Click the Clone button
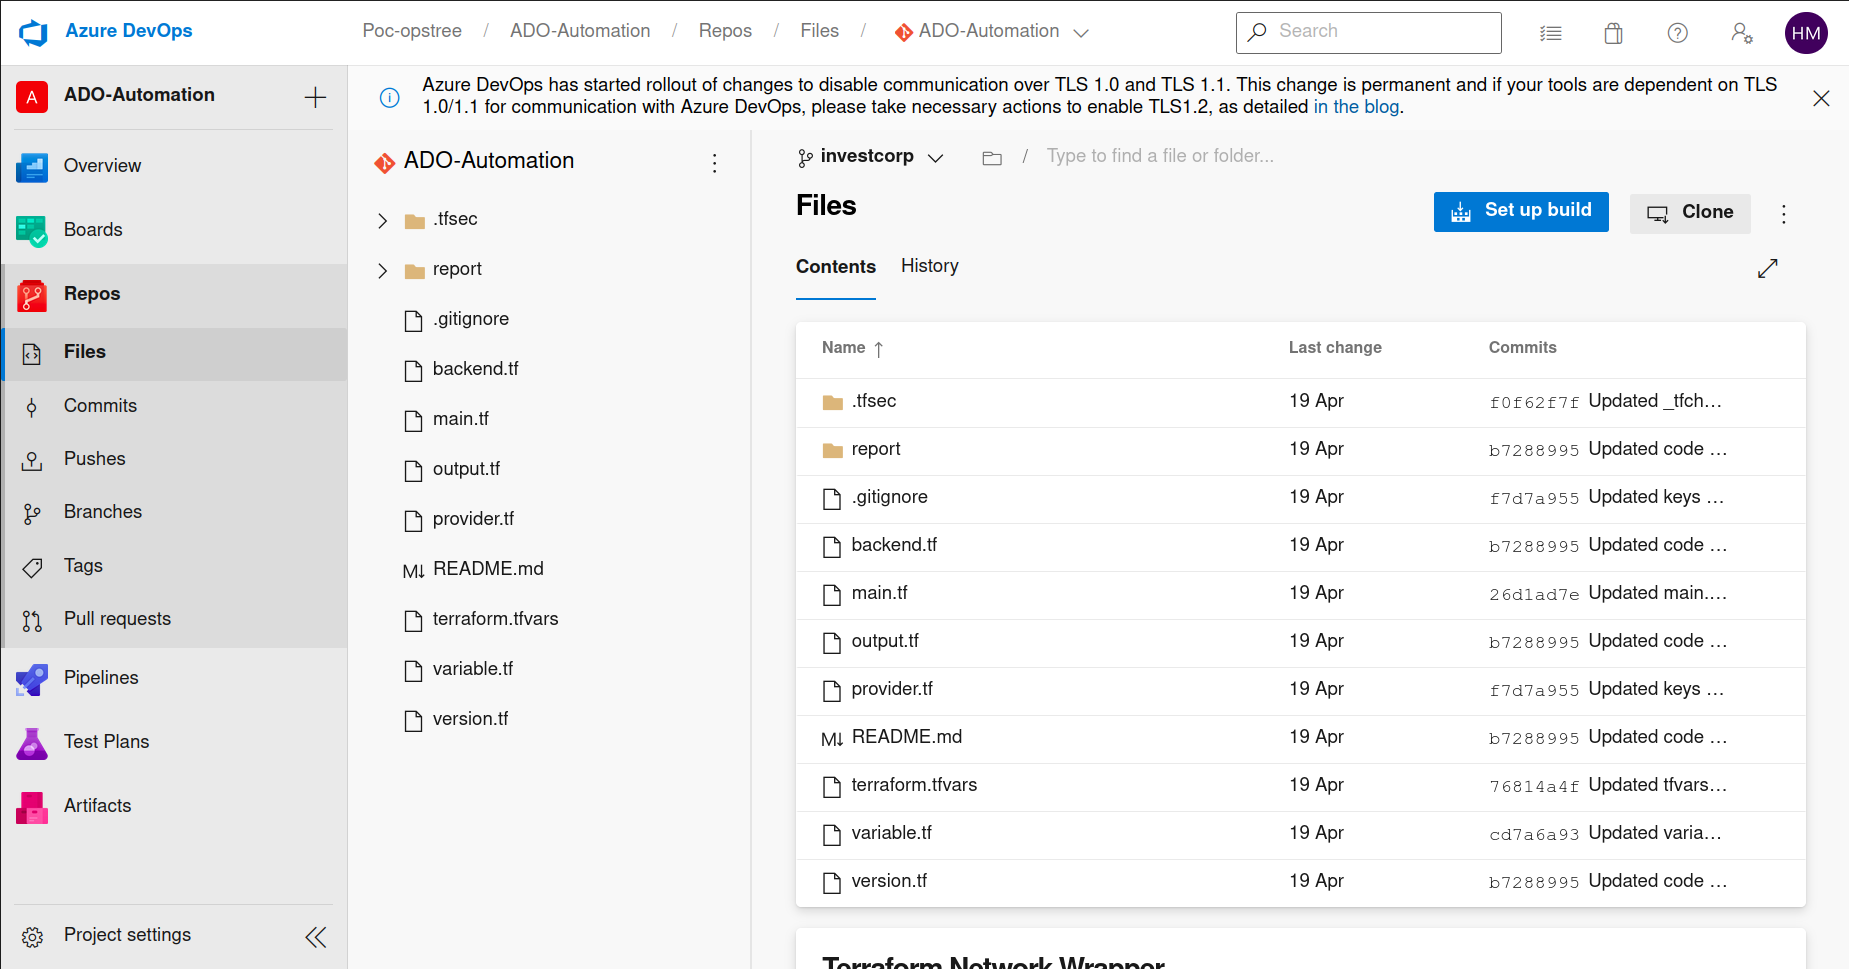 (1690, 213)
